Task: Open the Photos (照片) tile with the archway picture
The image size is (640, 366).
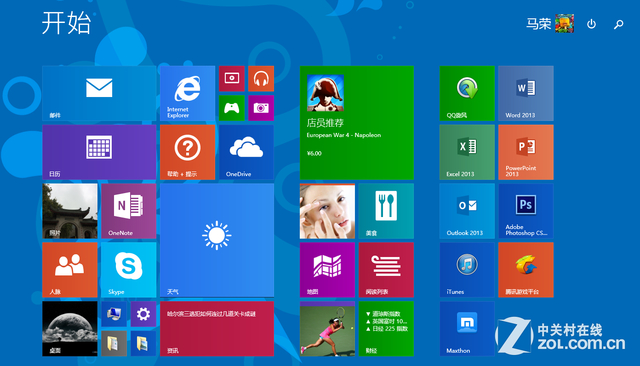Action: pos(70,211)
